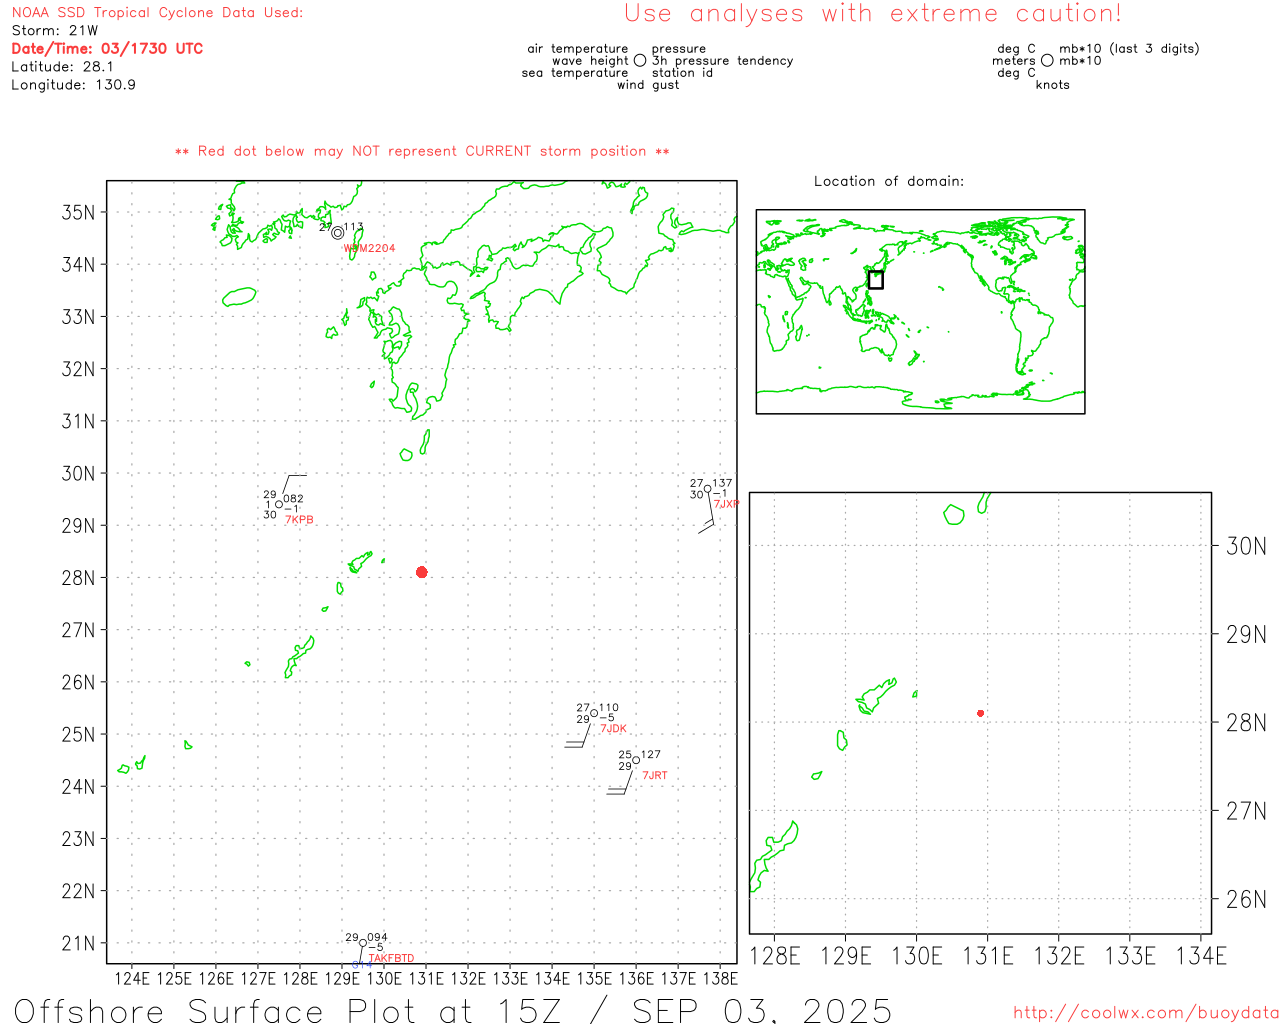Viewport: 1280px width, 1024px height.
Task: Click the 'knots' legend label
Action: 1053,85
